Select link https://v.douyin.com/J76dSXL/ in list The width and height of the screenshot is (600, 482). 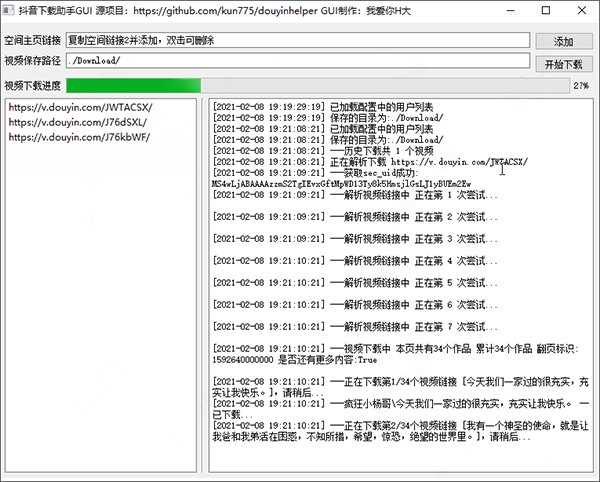[78, 122]
